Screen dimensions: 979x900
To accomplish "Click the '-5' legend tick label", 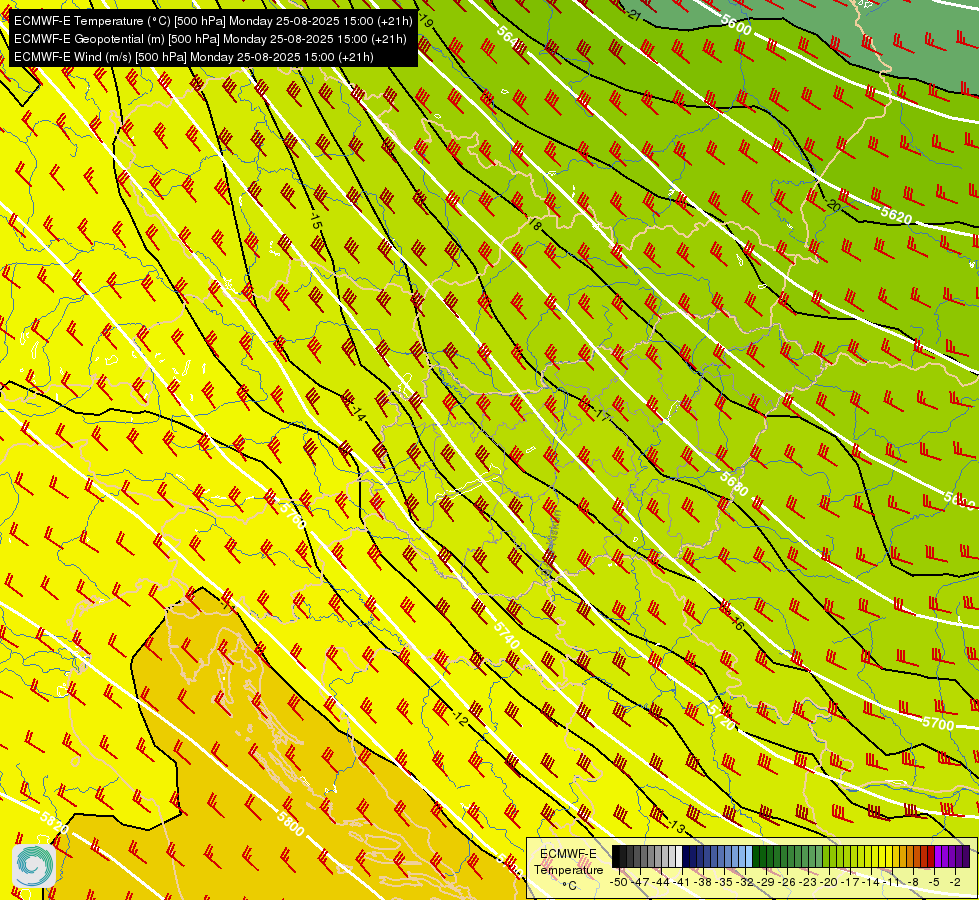I will 933,882.
